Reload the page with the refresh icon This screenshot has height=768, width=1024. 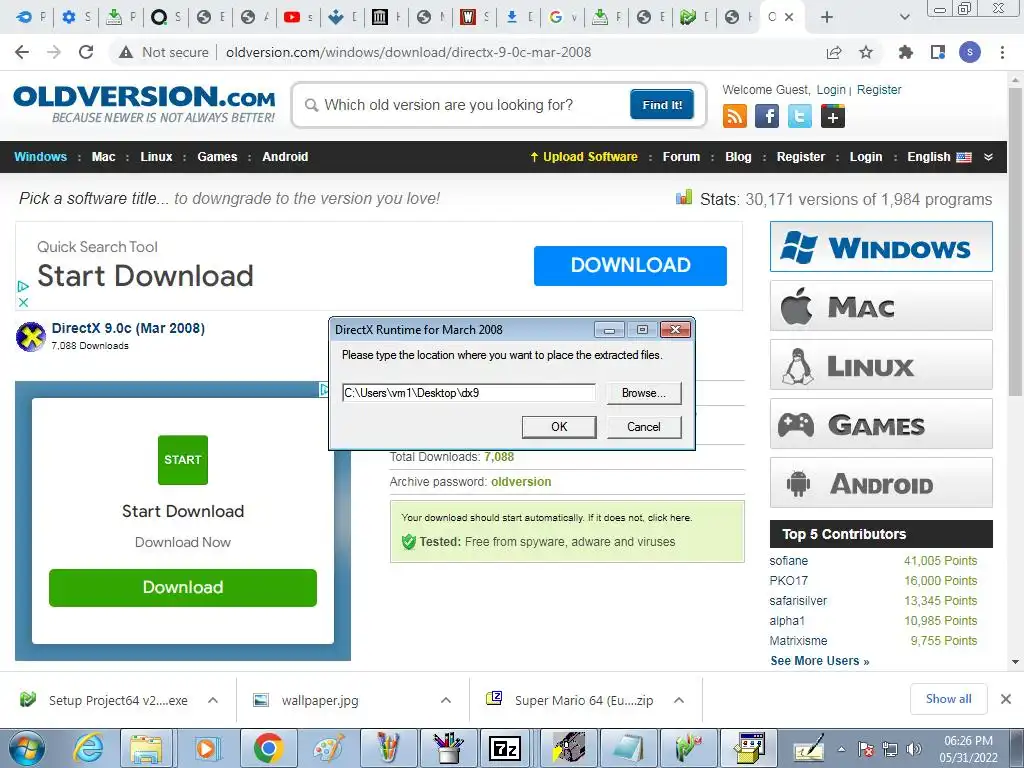pos(86,52)
